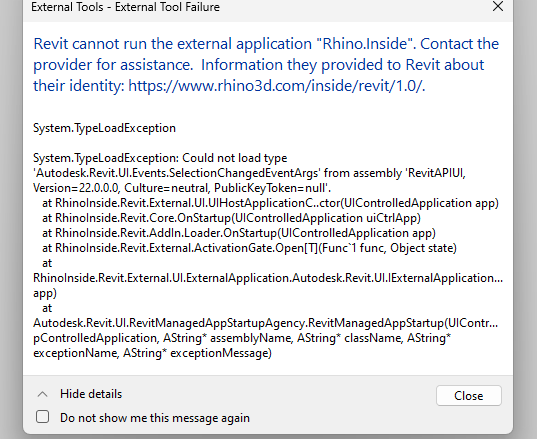The width and height of the screenshot is (537, 439).
Task: Click the RevitManagedAppStartupAgency stack trace line
Action: pyautogui.click(x=265, y=323)
